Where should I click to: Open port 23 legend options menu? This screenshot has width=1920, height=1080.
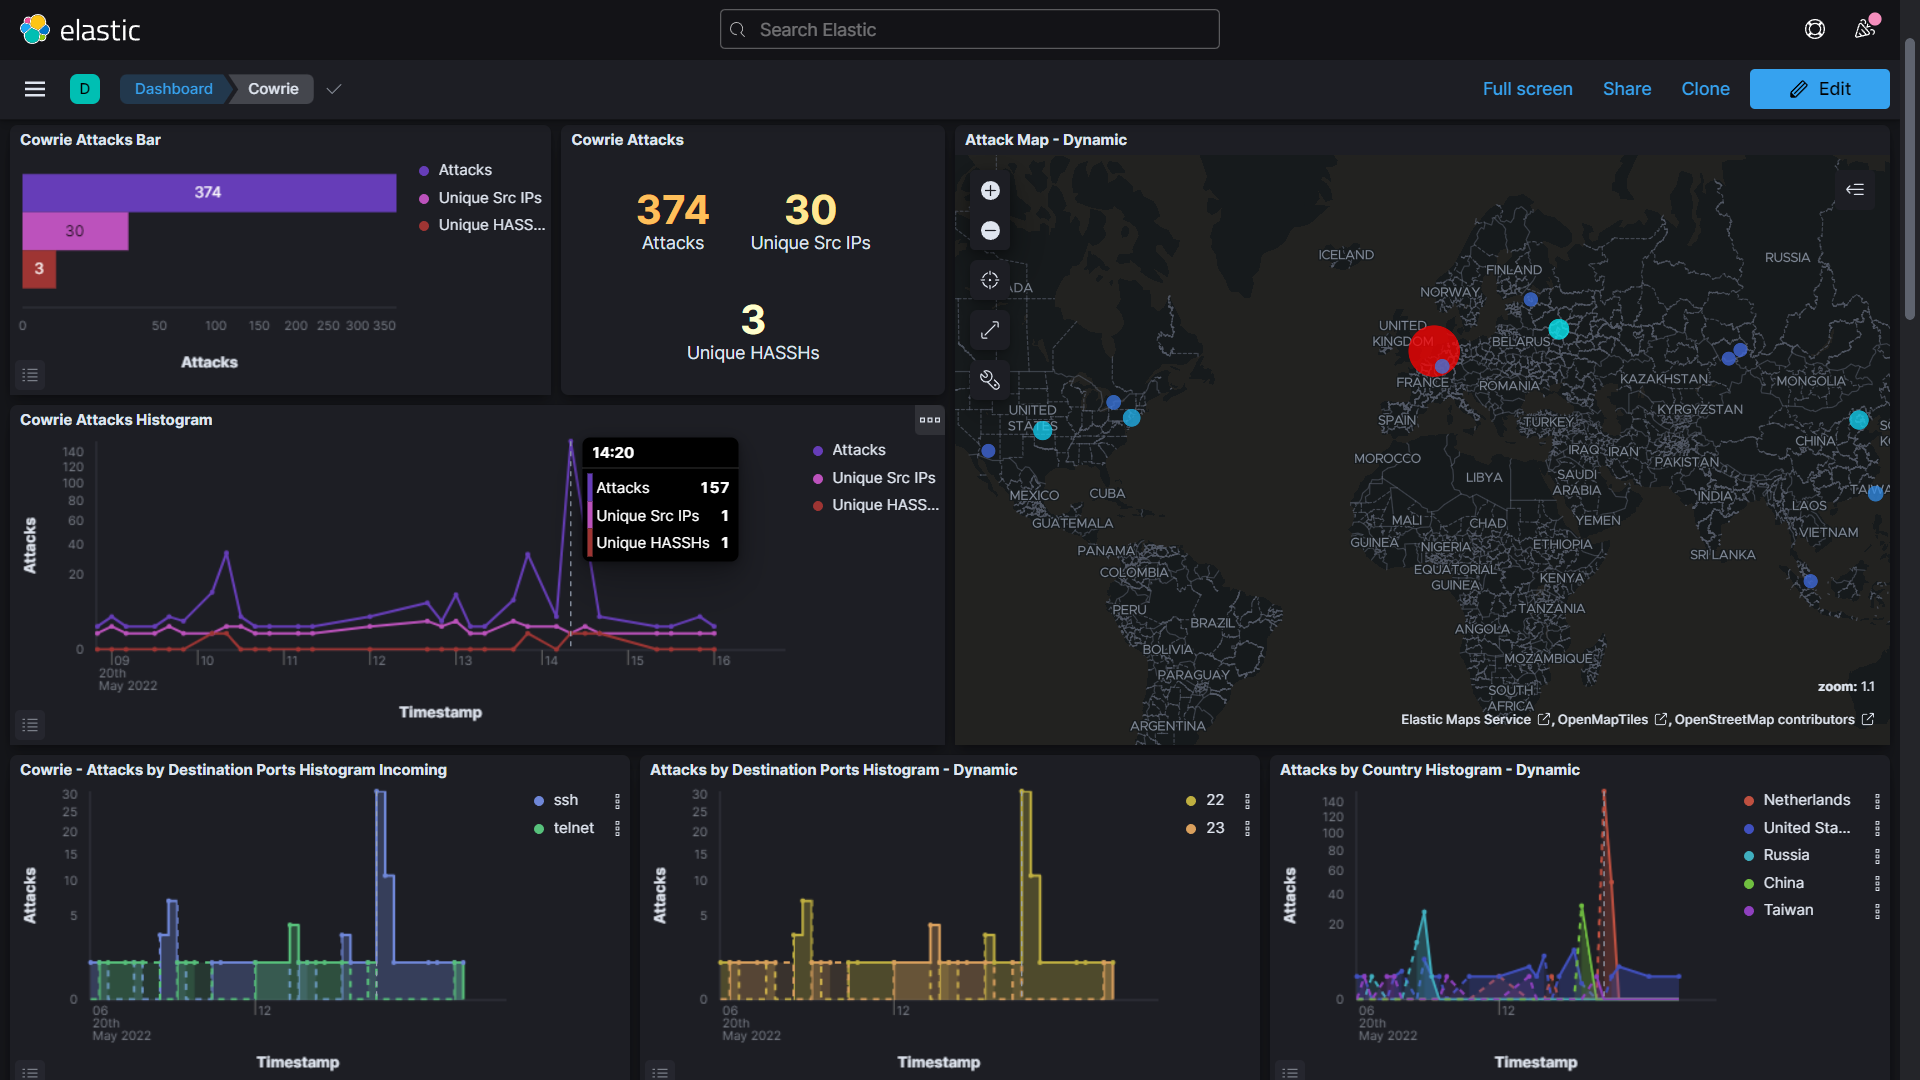pos(1247,828)
